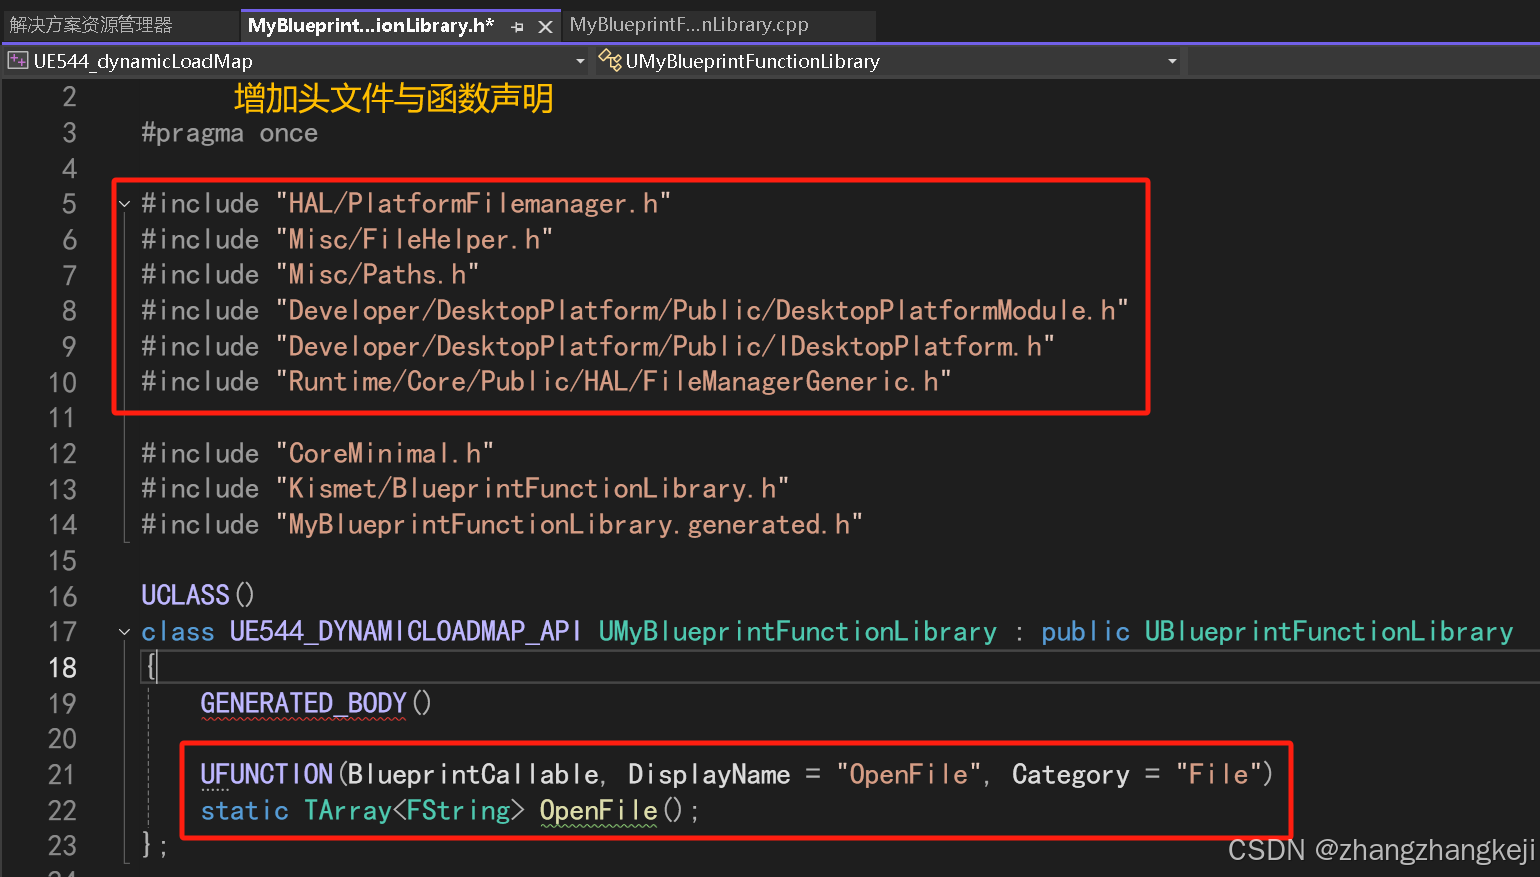The width and height of the screenshot is (1540, 877).
Task: Click the UCLASS macro
Action: [x=185, y=596]
